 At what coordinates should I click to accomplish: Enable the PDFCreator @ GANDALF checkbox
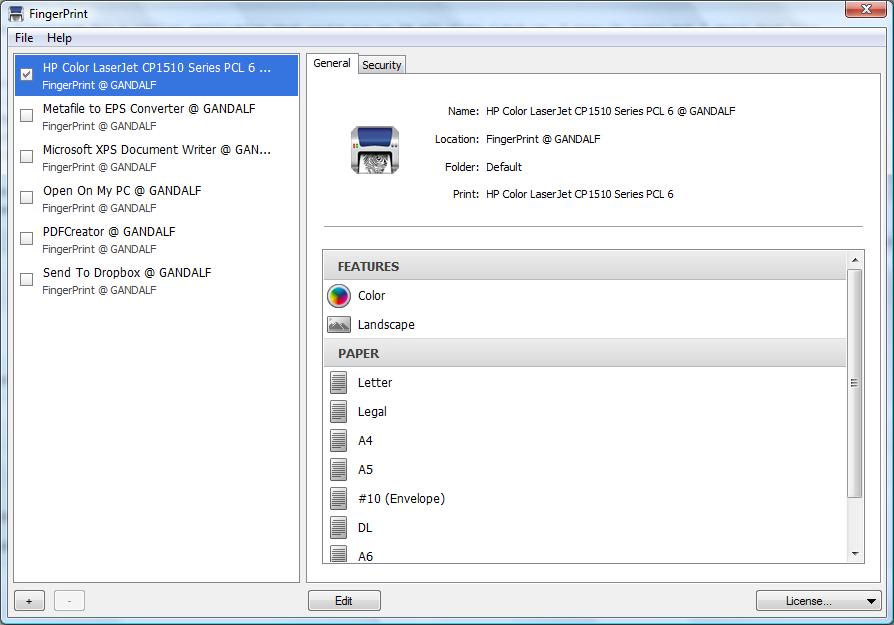[x=27, y=239]
